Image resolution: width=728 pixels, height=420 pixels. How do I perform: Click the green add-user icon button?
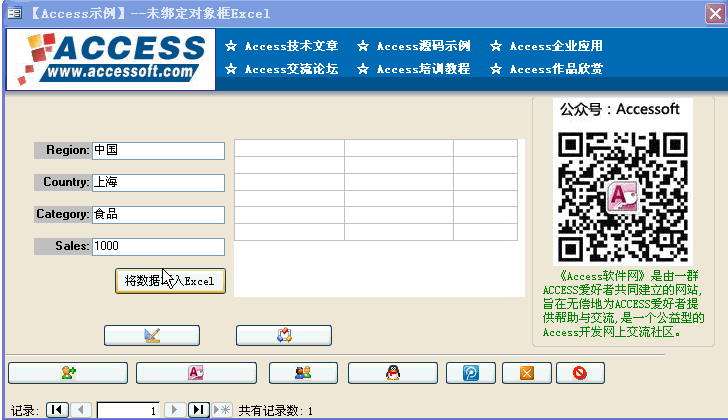[68, 373]
